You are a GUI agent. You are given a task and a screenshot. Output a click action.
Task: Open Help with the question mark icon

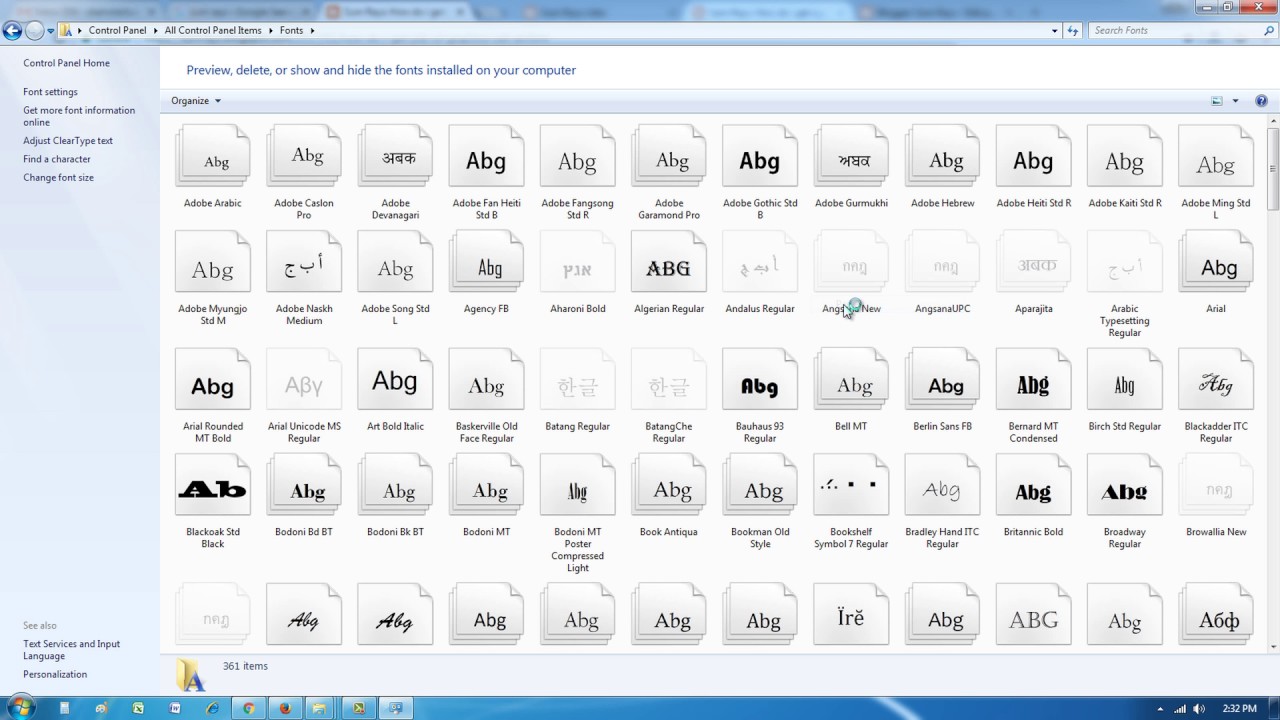(x=1261, y=101)
